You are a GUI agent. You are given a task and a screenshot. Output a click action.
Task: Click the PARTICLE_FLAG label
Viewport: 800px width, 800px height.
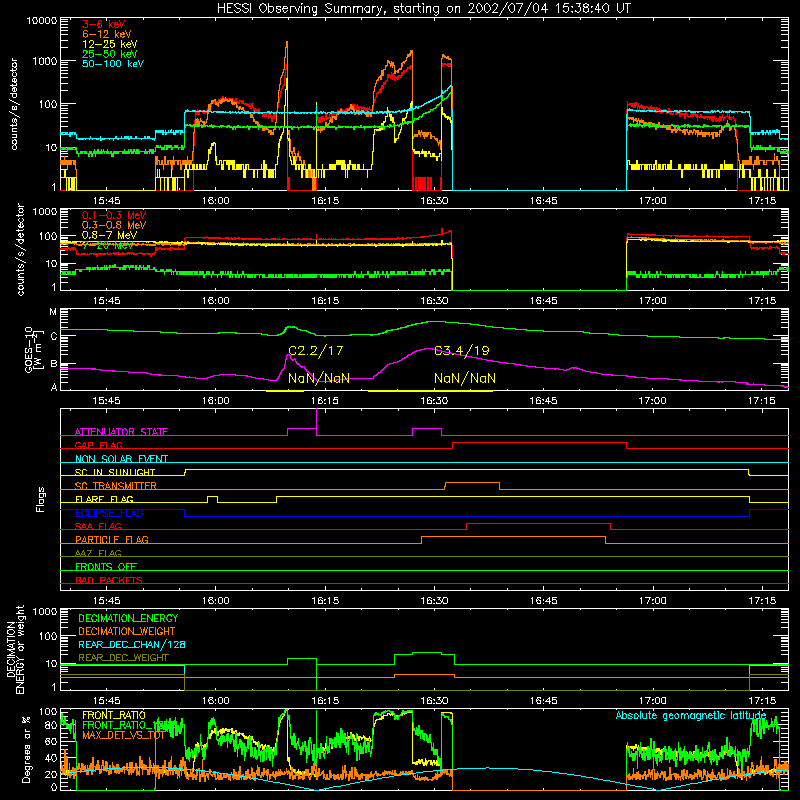[112, 539]
